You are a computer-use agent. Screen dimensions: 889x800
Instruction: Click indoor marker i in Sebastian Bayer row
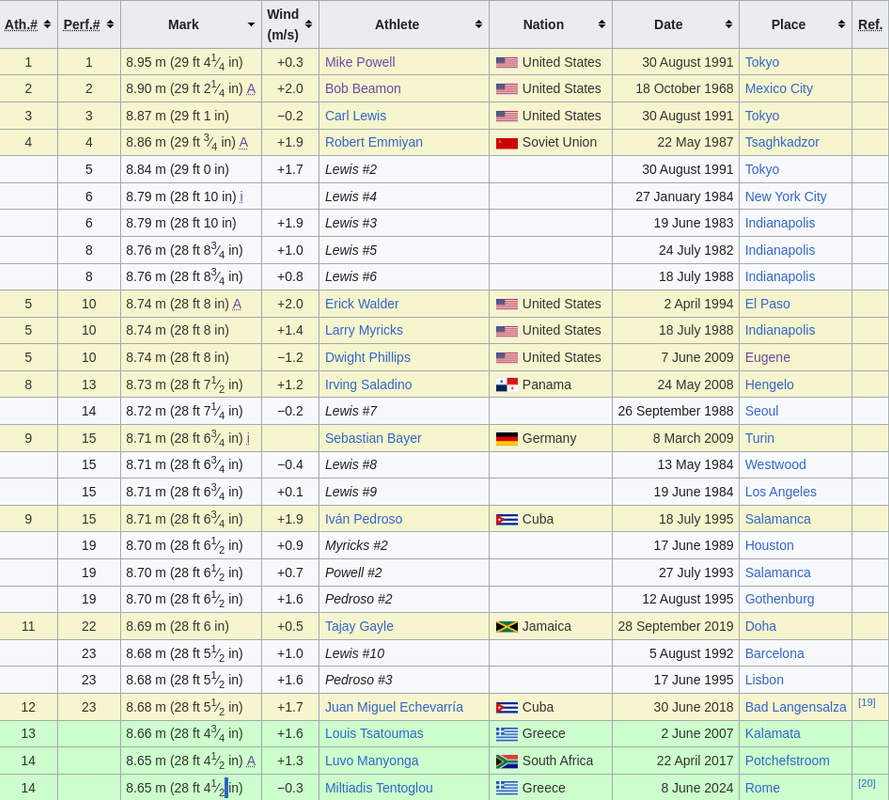(248, 438)
